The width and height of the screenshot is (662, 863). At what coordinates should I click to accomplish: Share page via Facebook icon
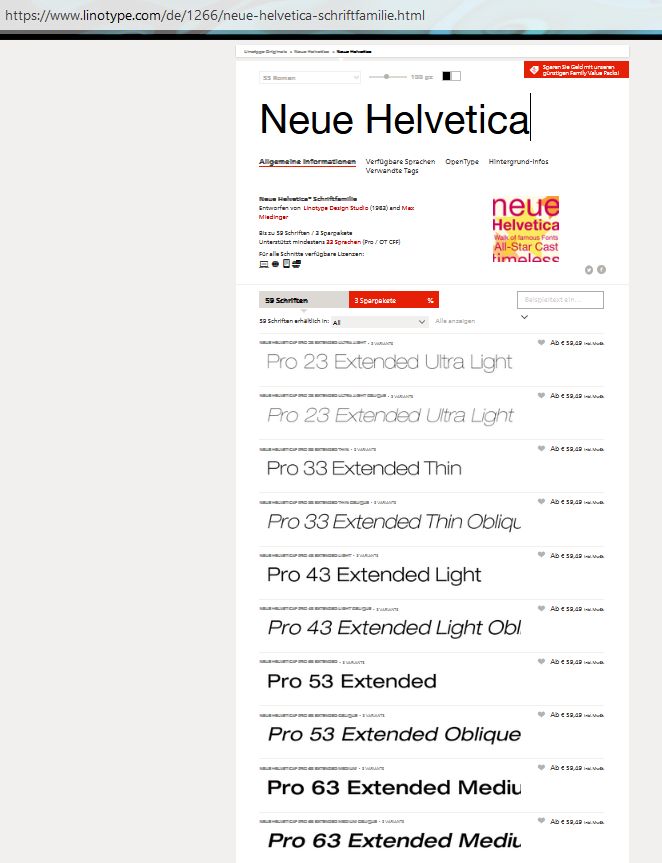601,270
